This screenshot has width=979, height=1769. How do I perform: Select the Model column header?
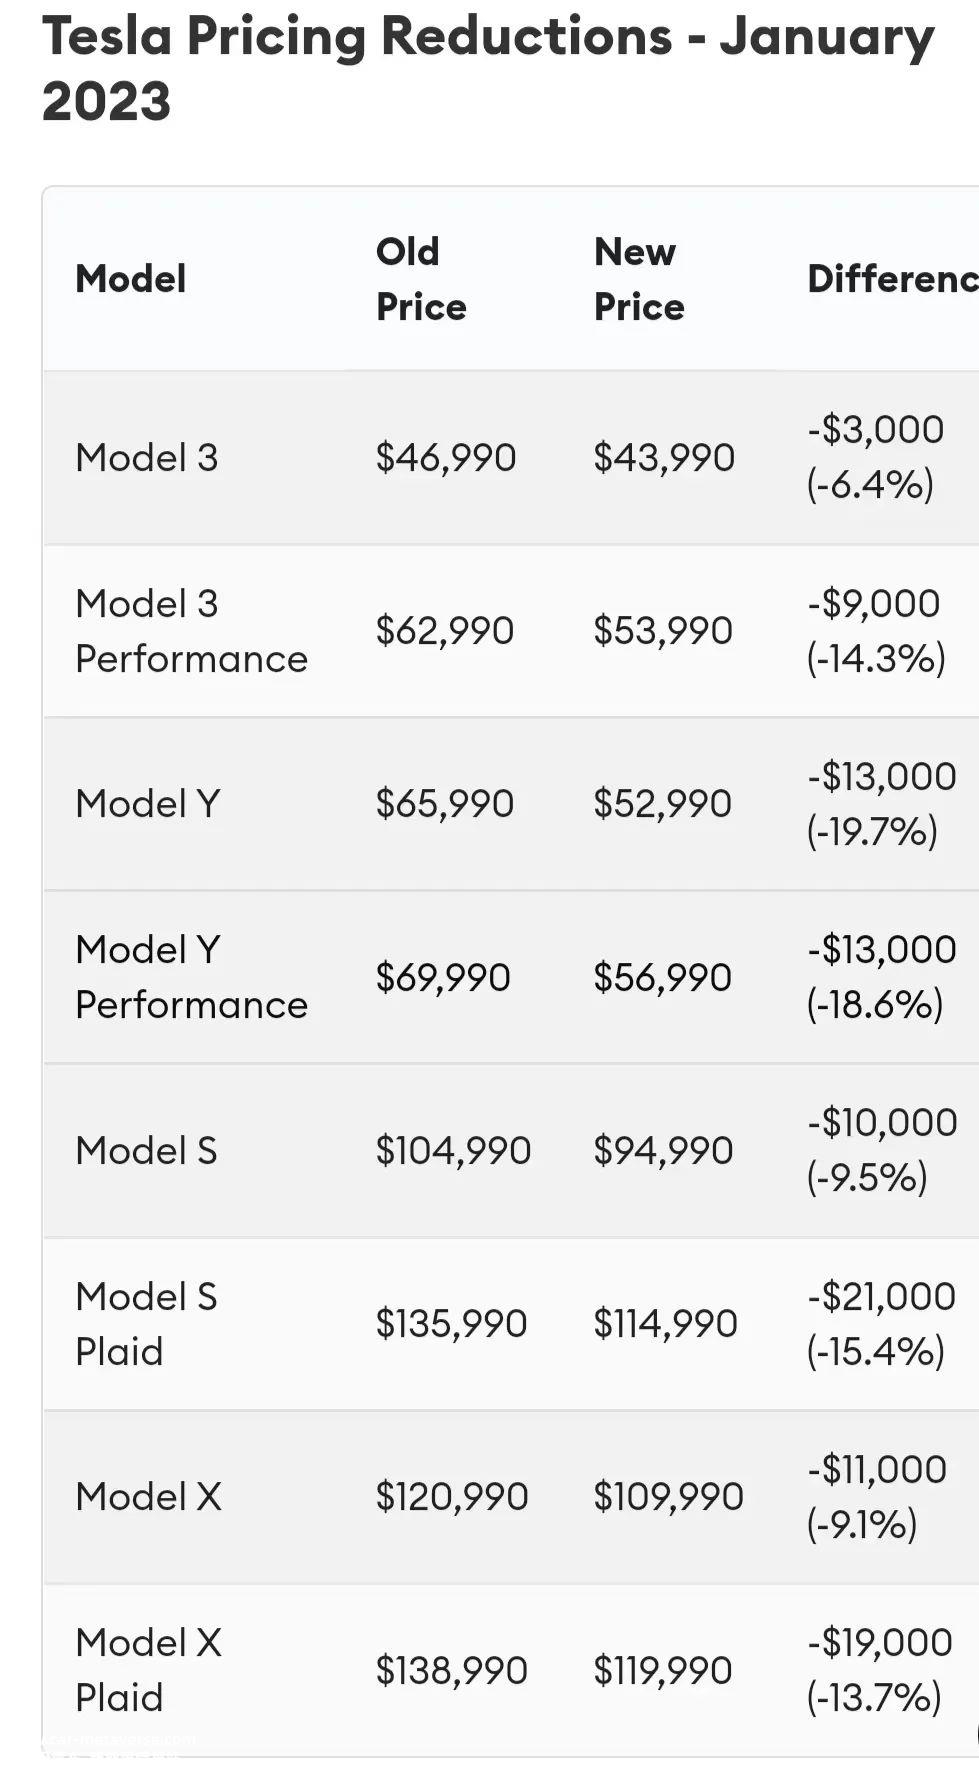click(x=131, y=279)
